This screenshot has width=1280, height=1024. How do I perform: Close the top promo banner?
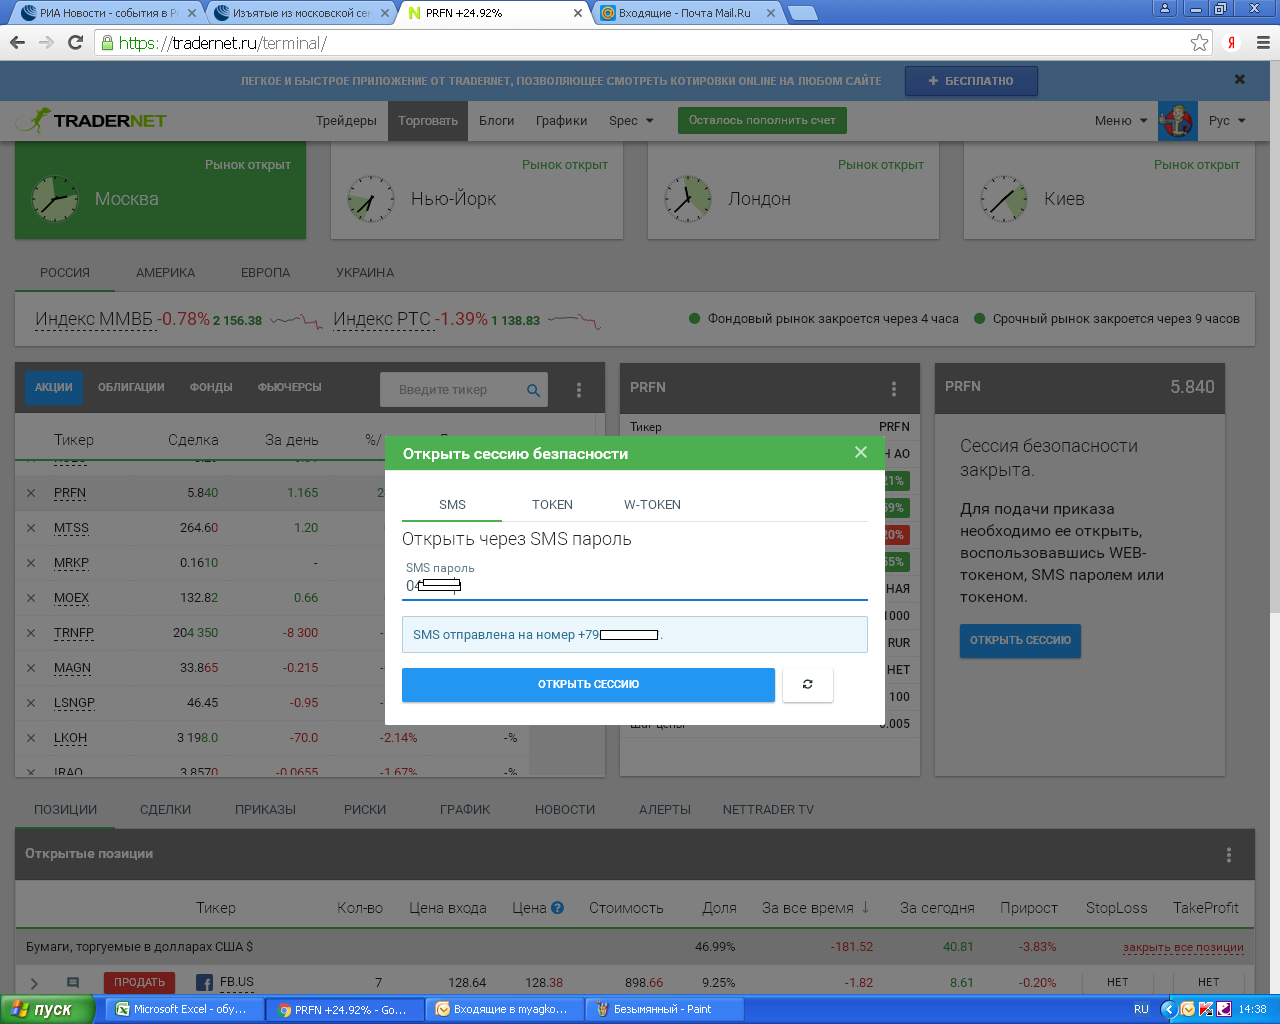(1240, 79)
